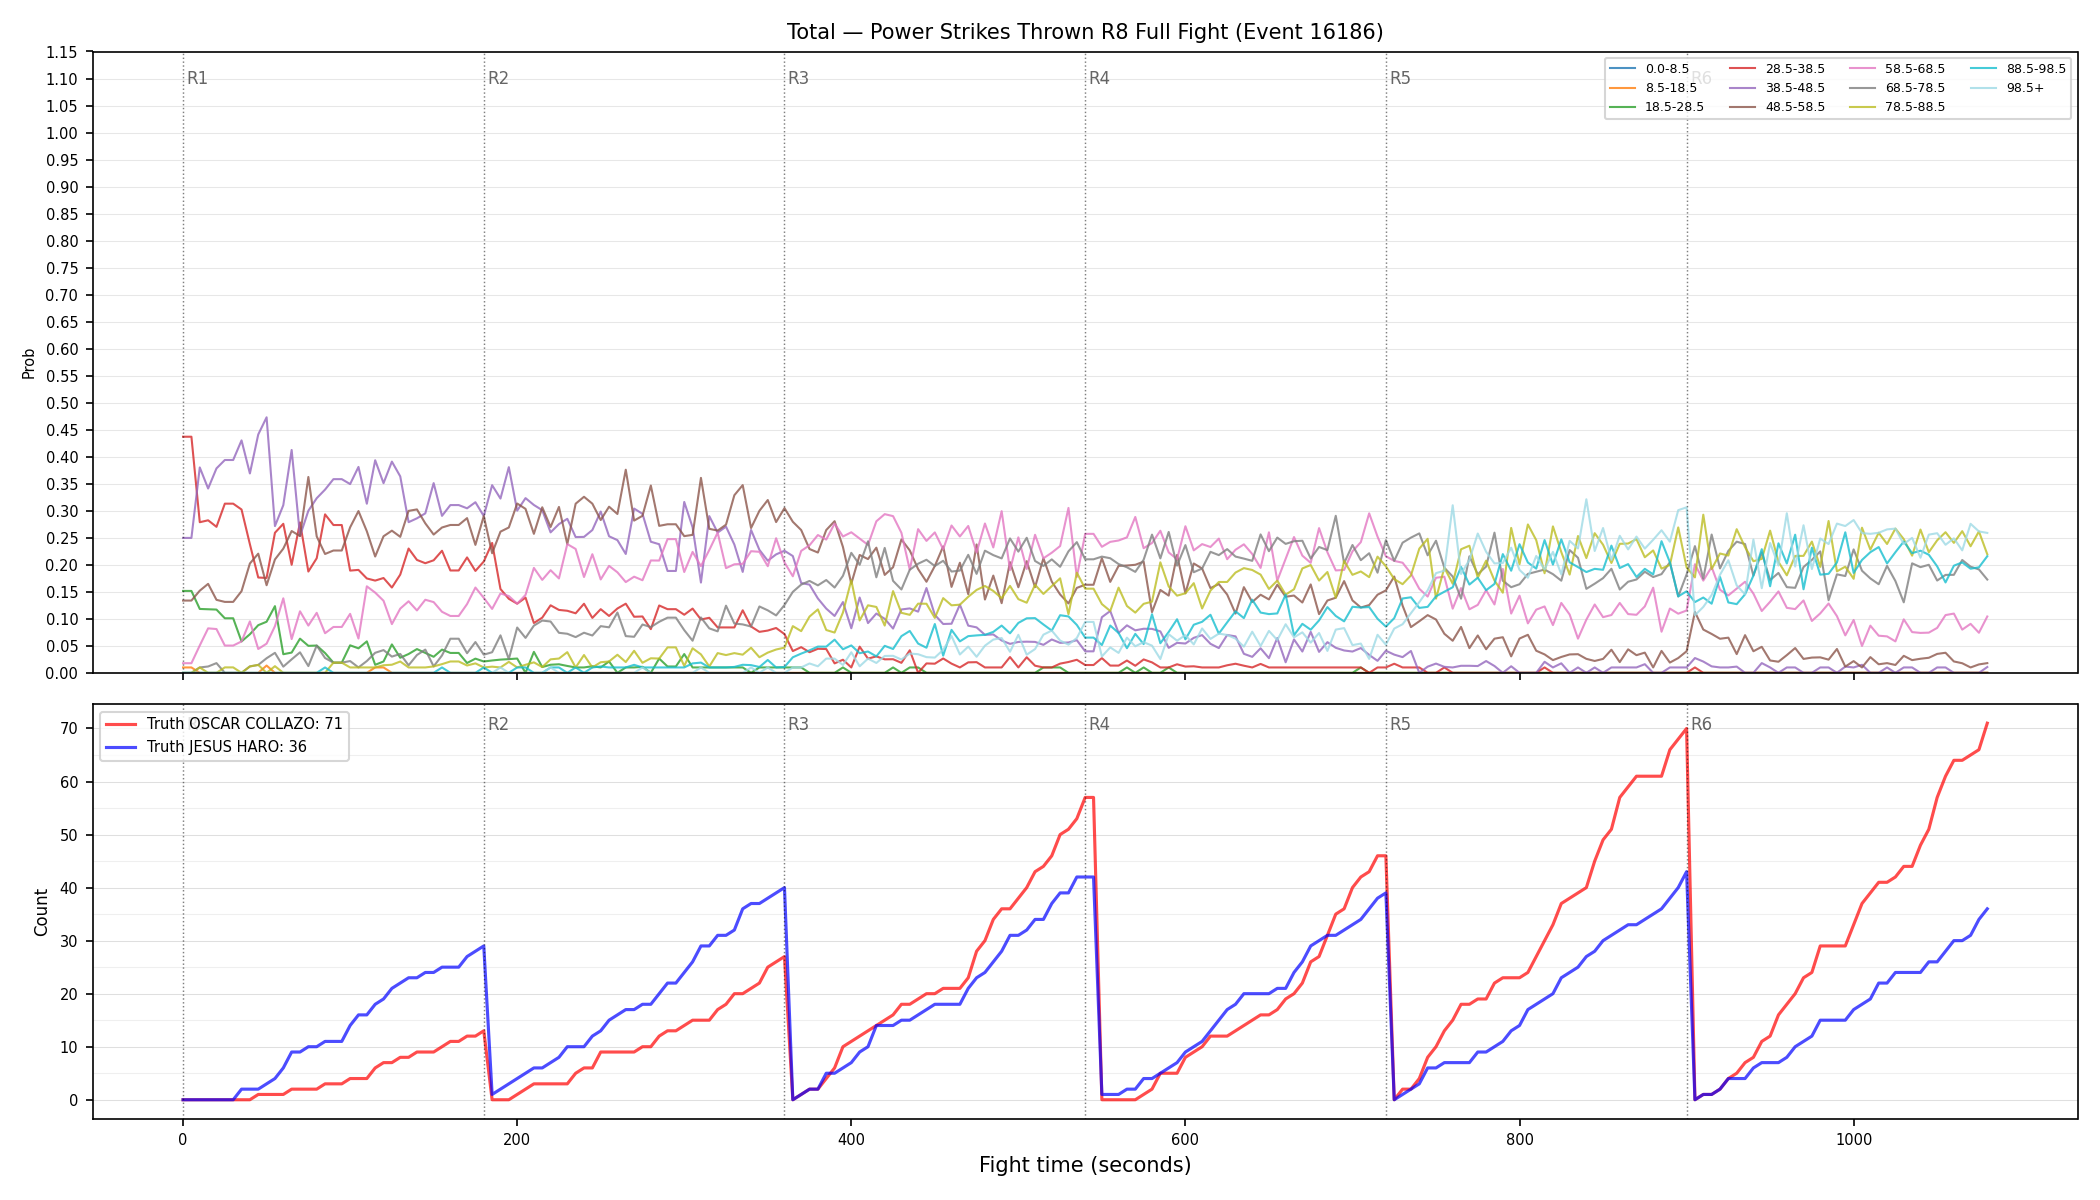2100x1200 pixels.
Task: Click the R3 round marker in the Count plot
Action: 798,724
